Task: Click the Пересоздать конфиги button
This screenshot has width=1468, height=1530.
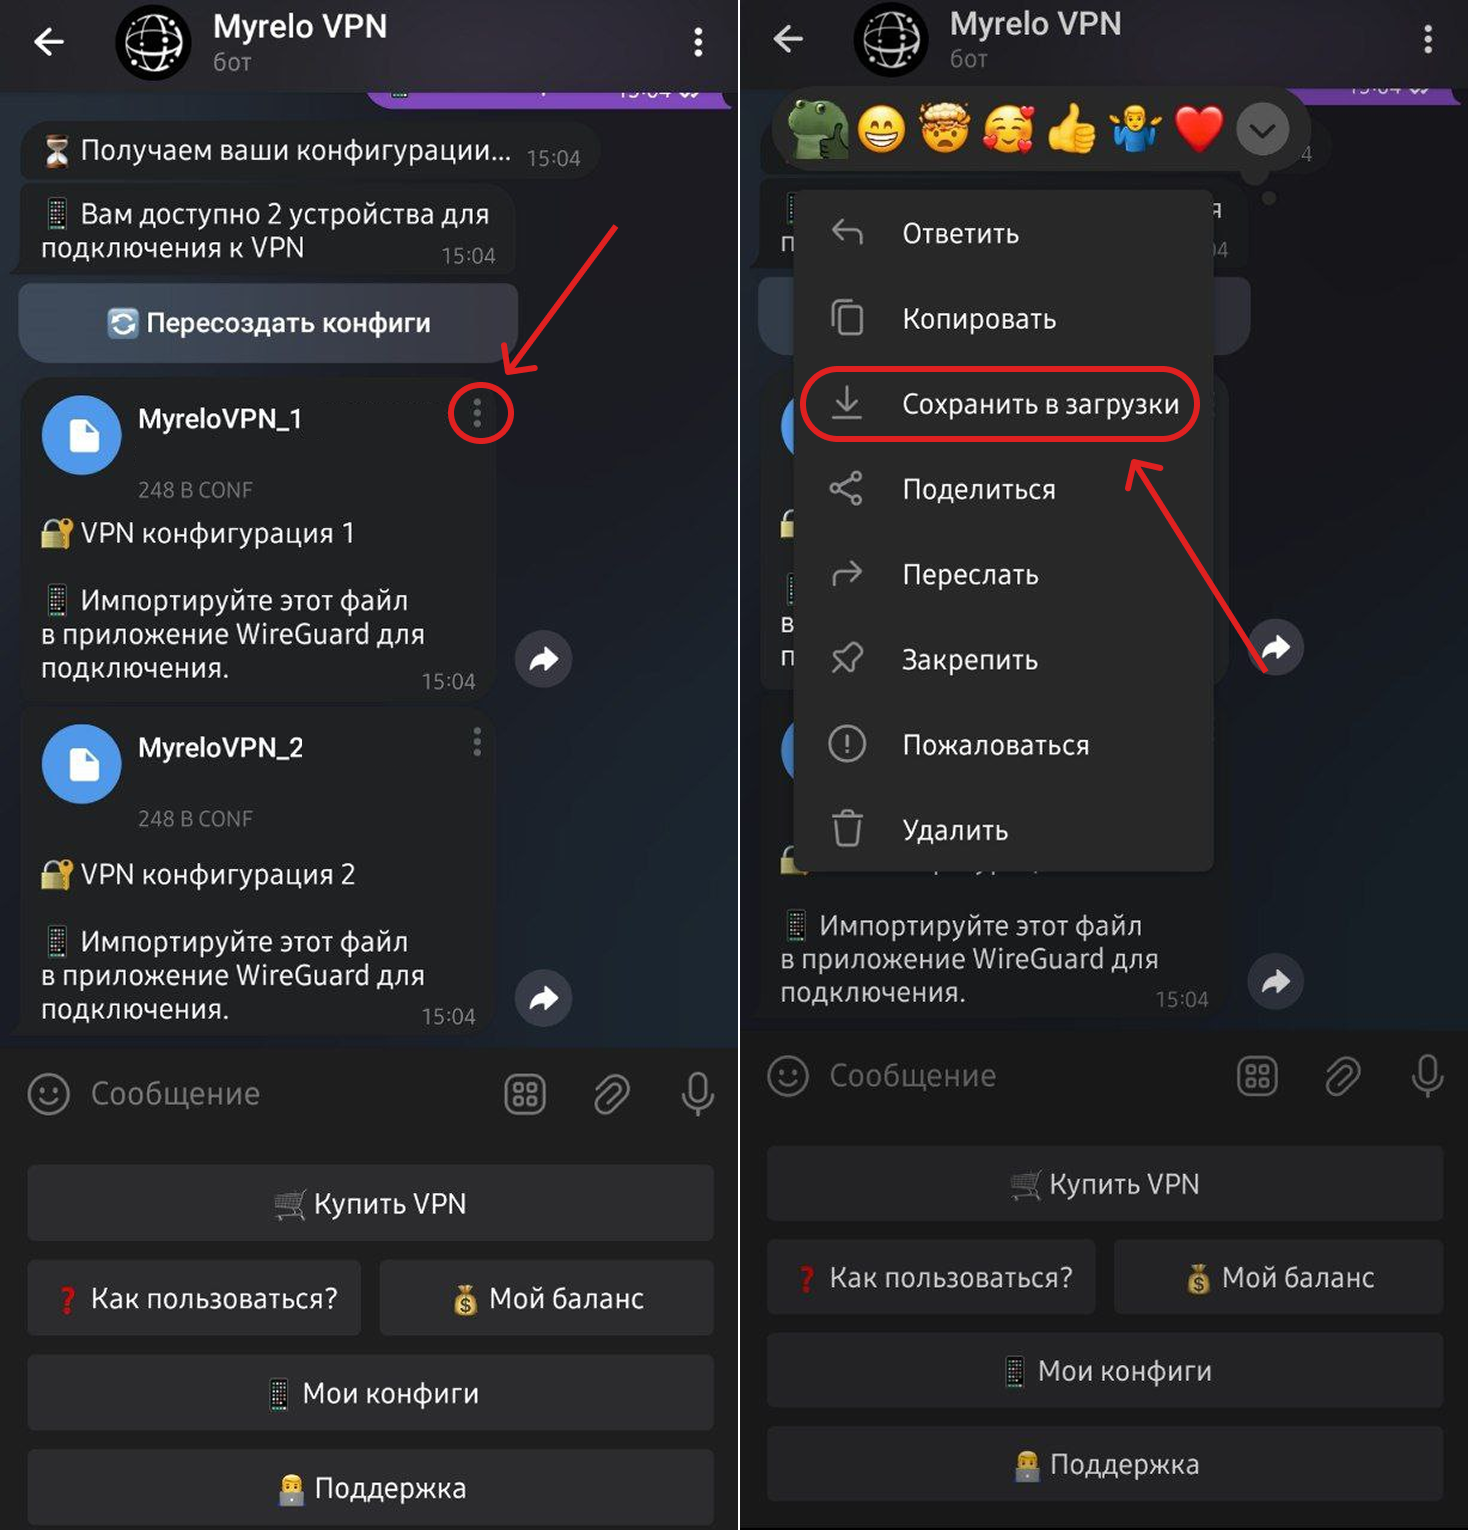Action: click(x=268, y=323)
